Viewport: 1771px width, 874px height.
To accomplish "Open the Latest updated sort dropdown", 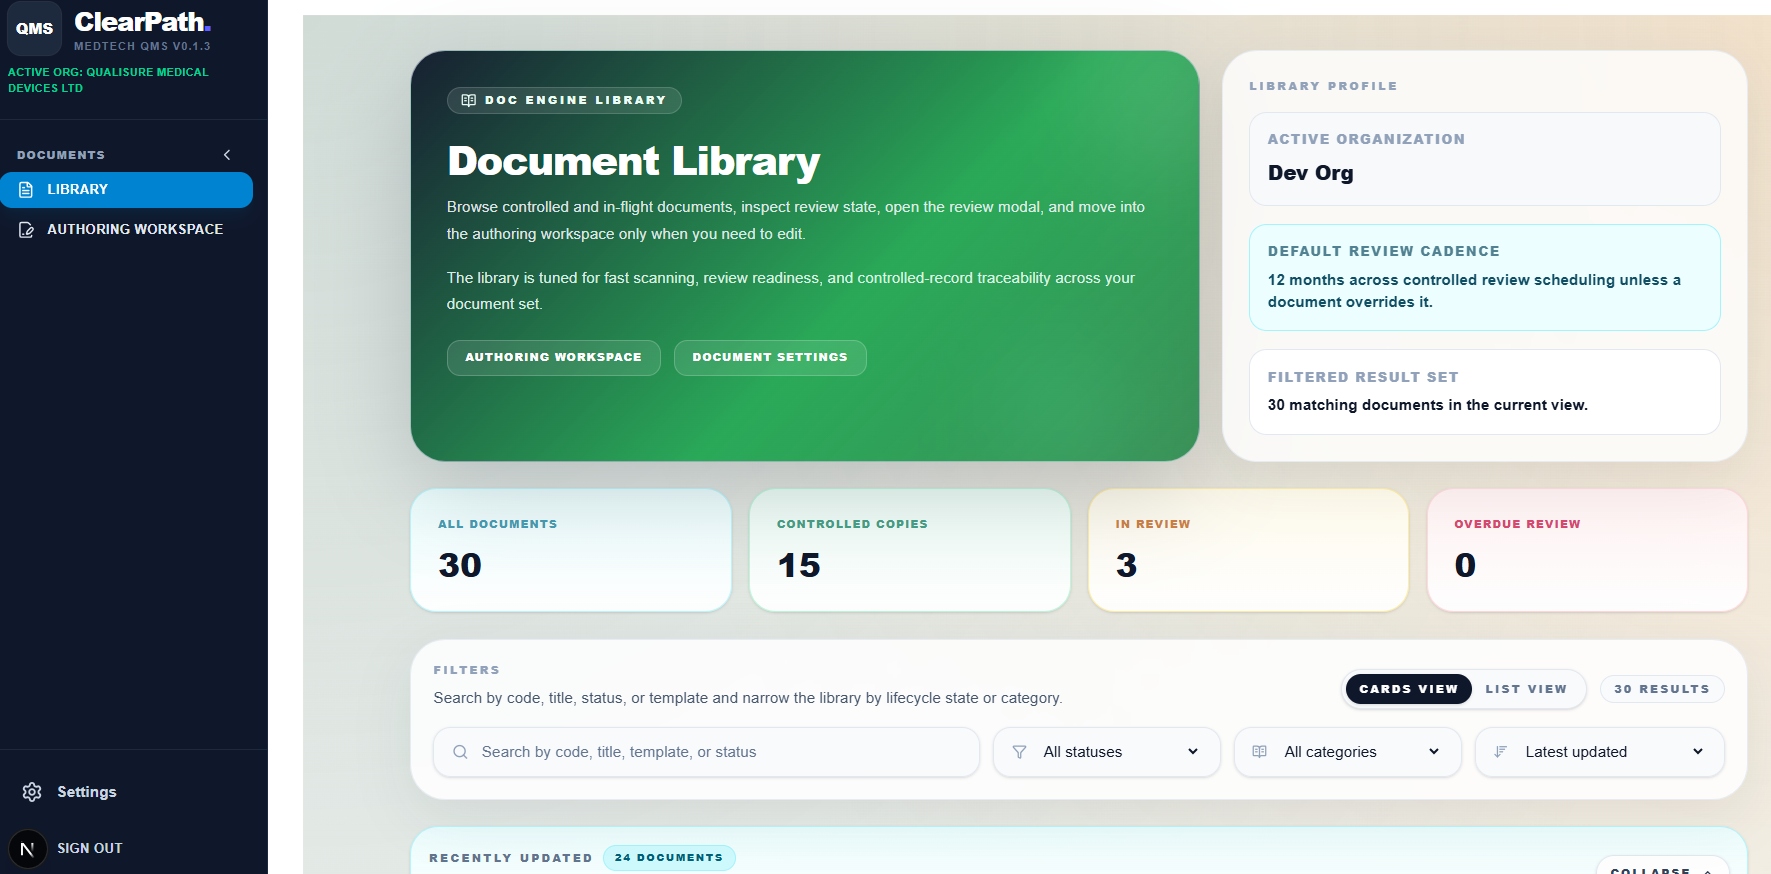I will [x=1600, y=752].
